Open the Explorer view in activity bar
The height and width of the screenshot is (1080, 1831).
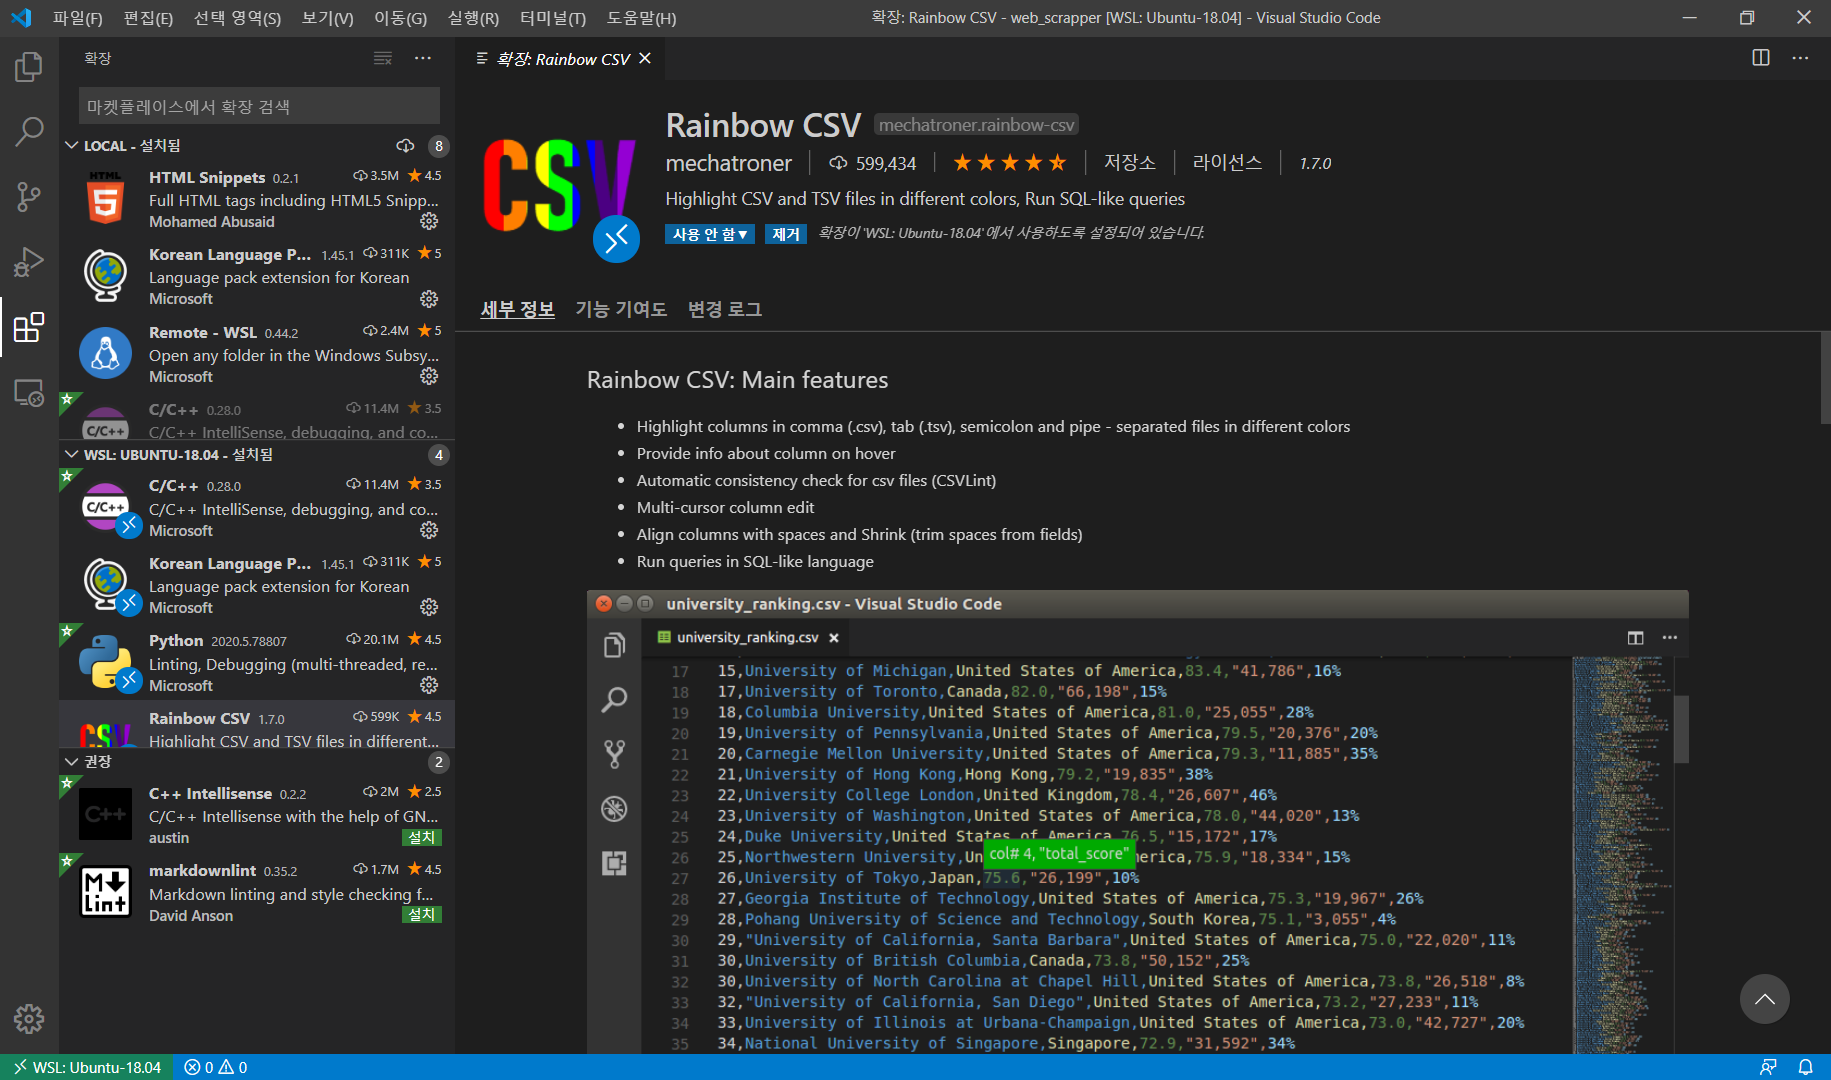(29, 68)
